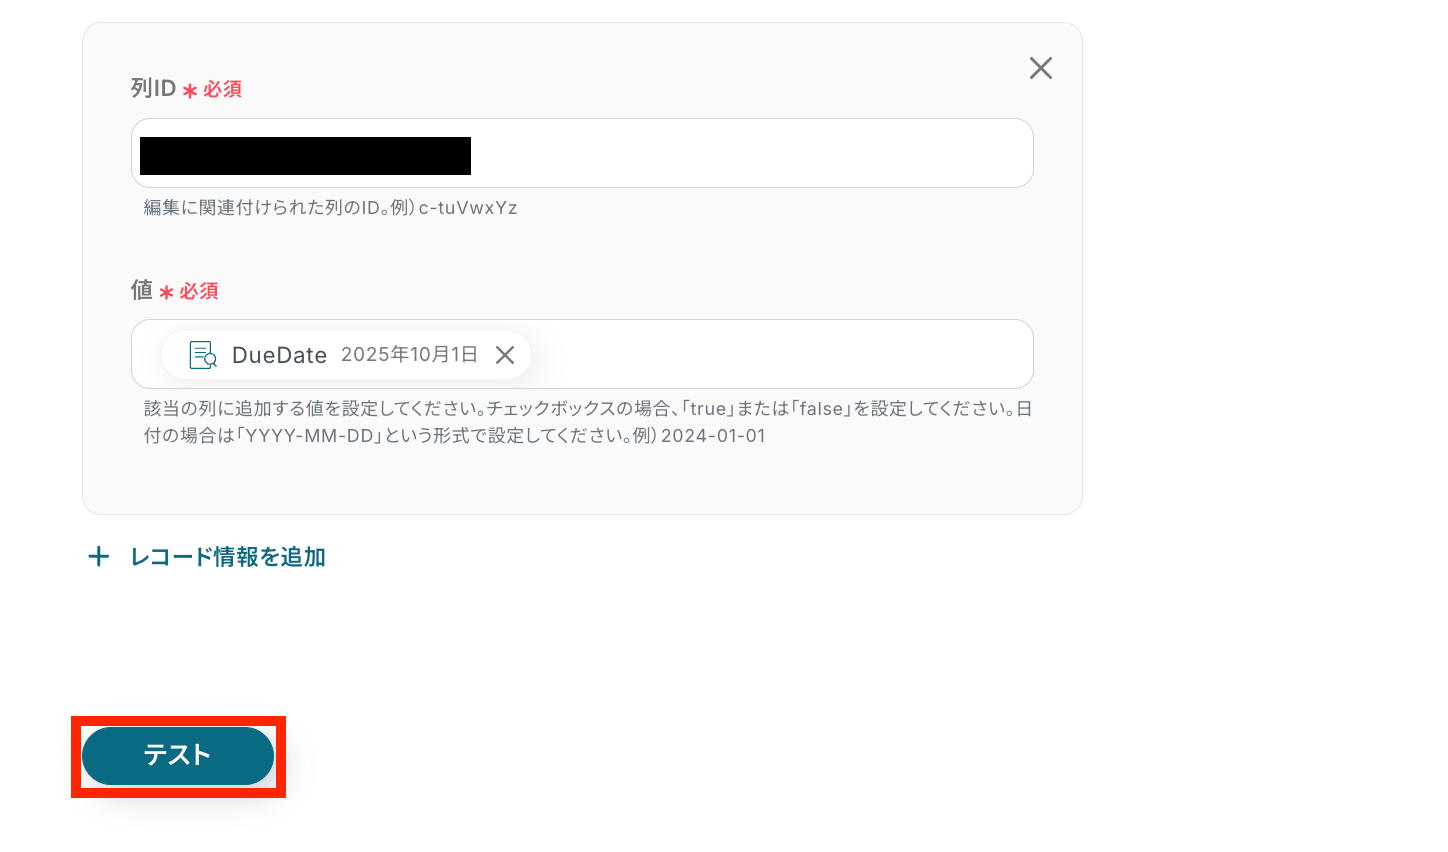Click inside the 値 input field
Viewport: 1448px width, 852px height.
[582, 354]
